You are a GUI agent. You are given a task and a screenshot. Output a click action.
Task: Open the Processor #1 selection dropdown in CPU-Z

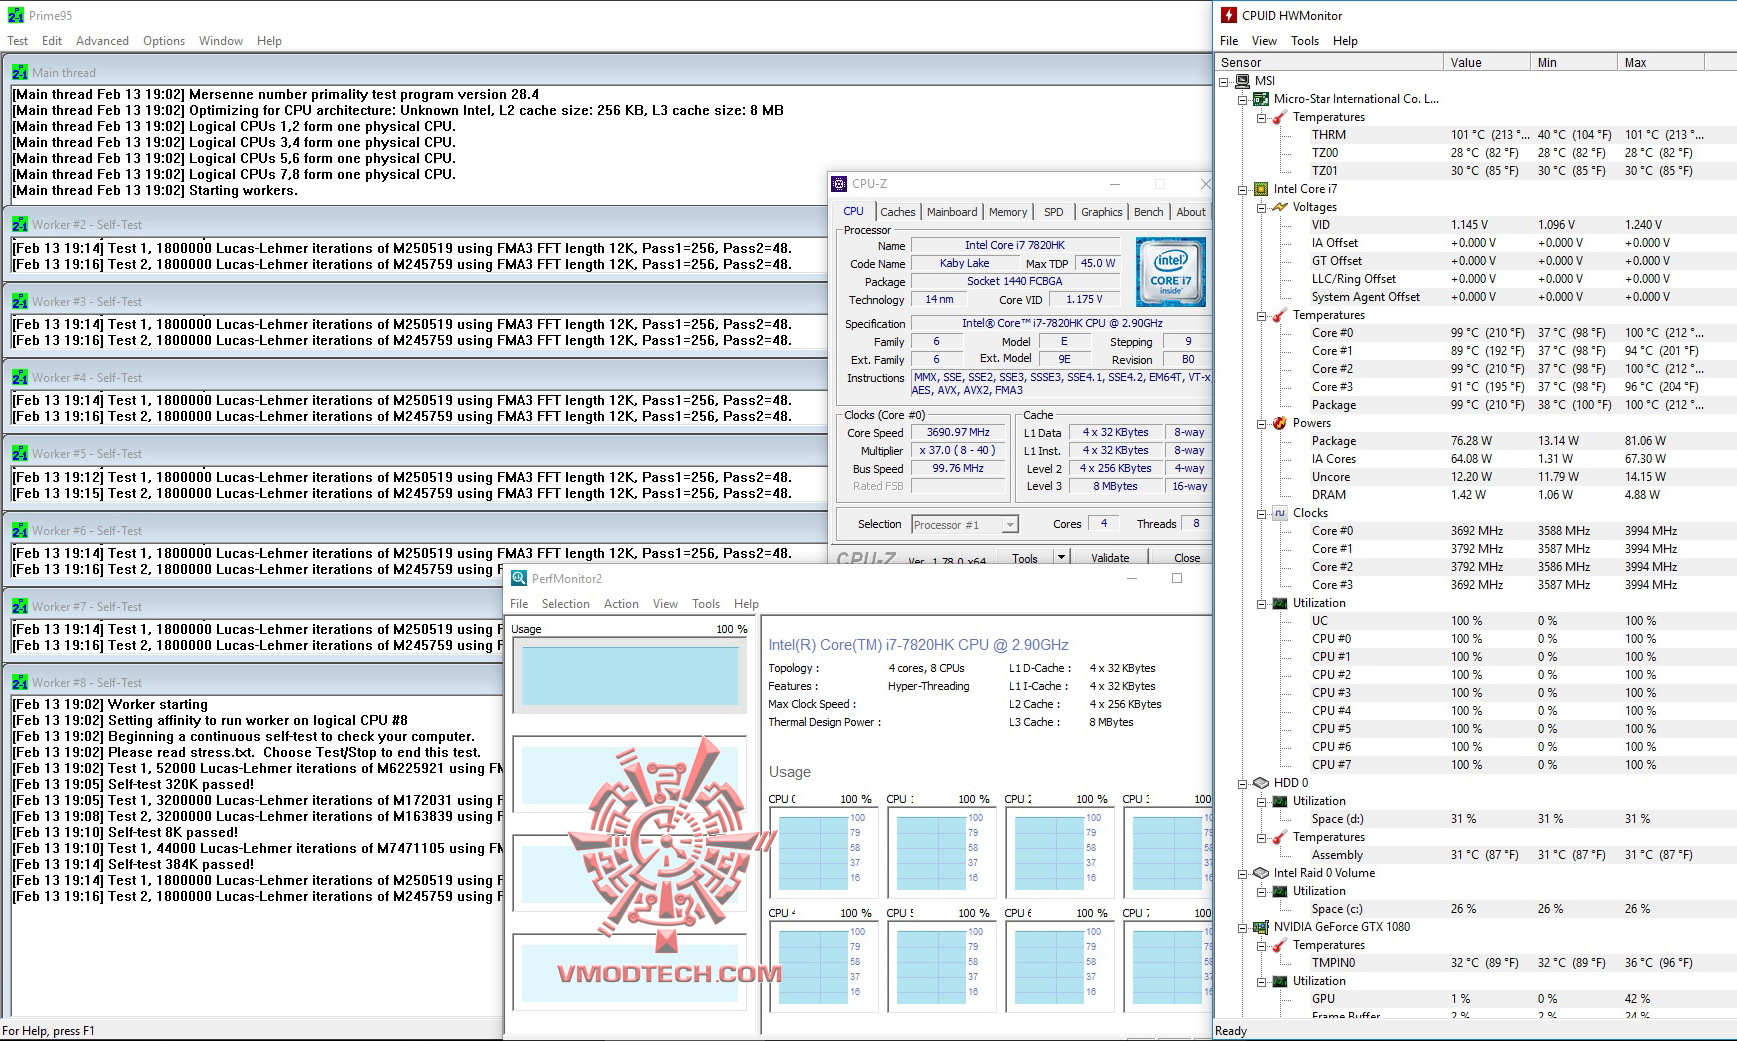click(x=1010, y=525)
